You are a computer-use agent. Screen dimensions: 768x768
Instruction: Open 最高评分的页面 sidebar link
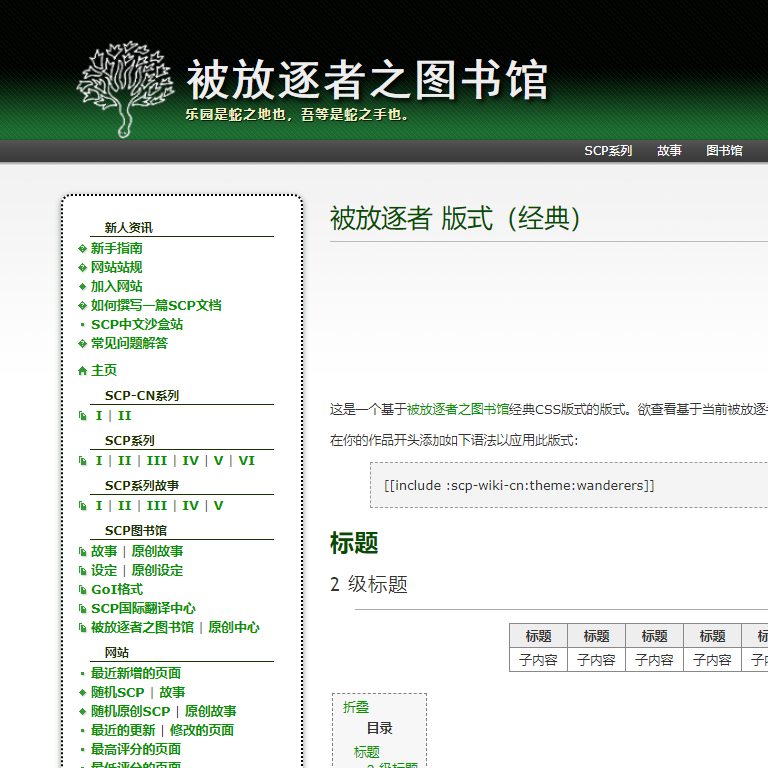[x=136, y=749]
